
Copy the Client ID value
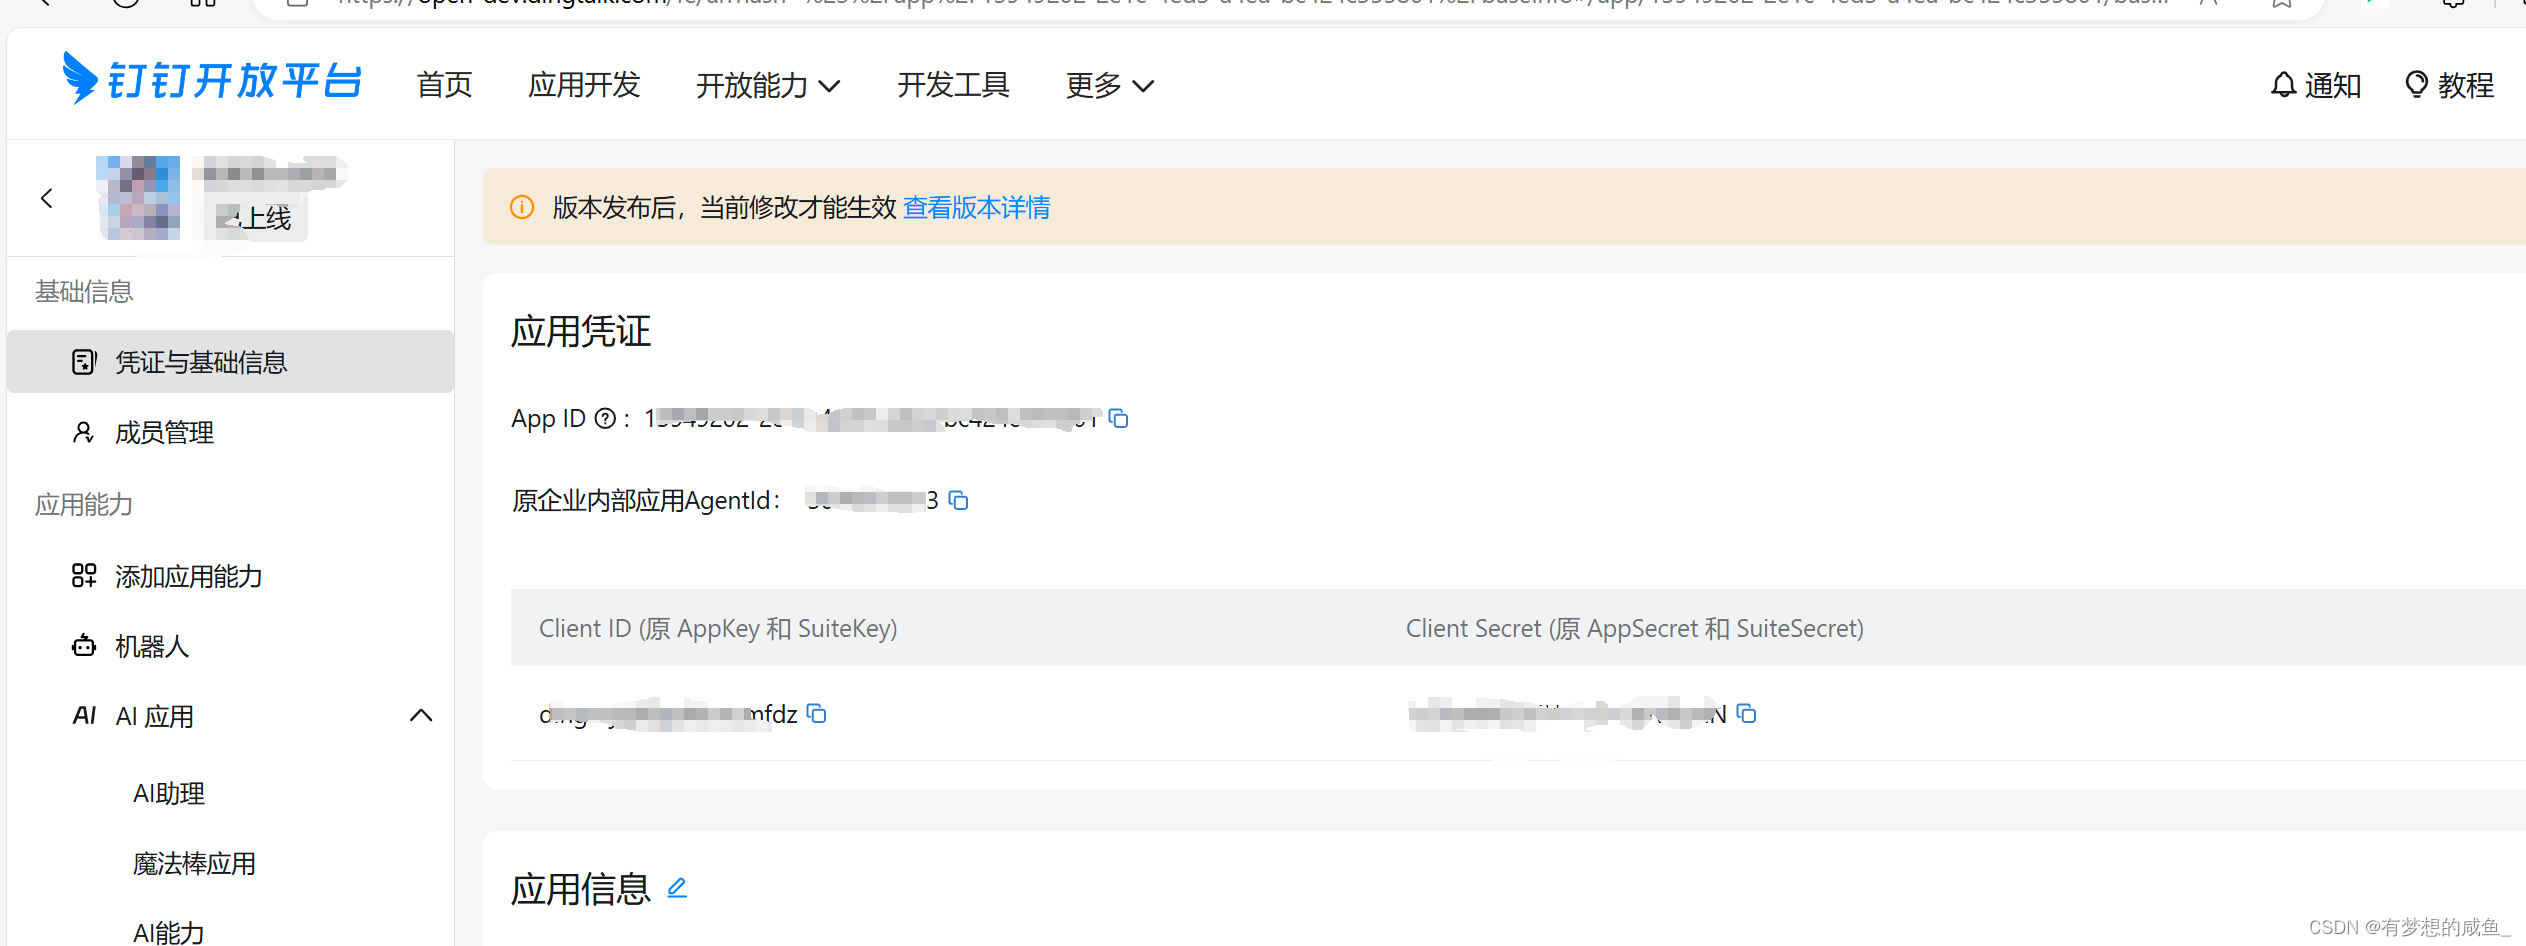coord(816,713)
